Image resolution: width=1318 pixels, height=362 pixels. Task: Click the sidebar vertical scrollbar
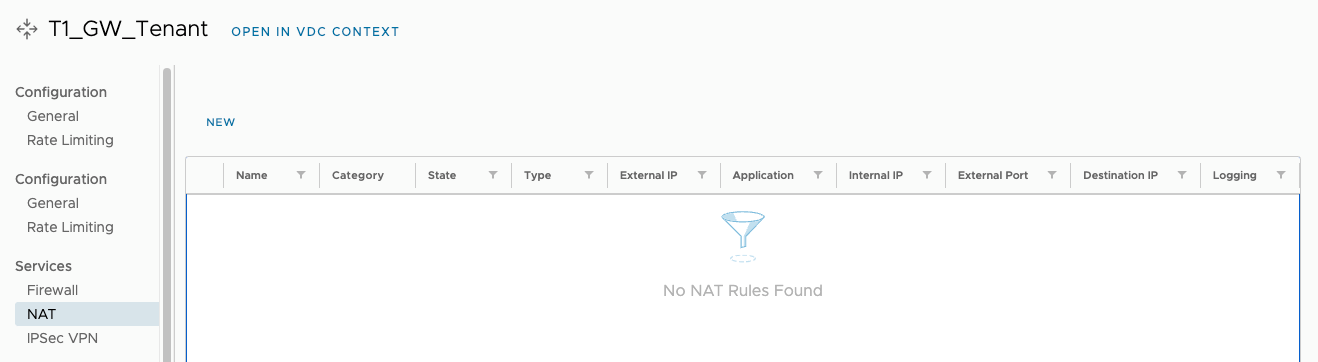[x=167, y=210]
